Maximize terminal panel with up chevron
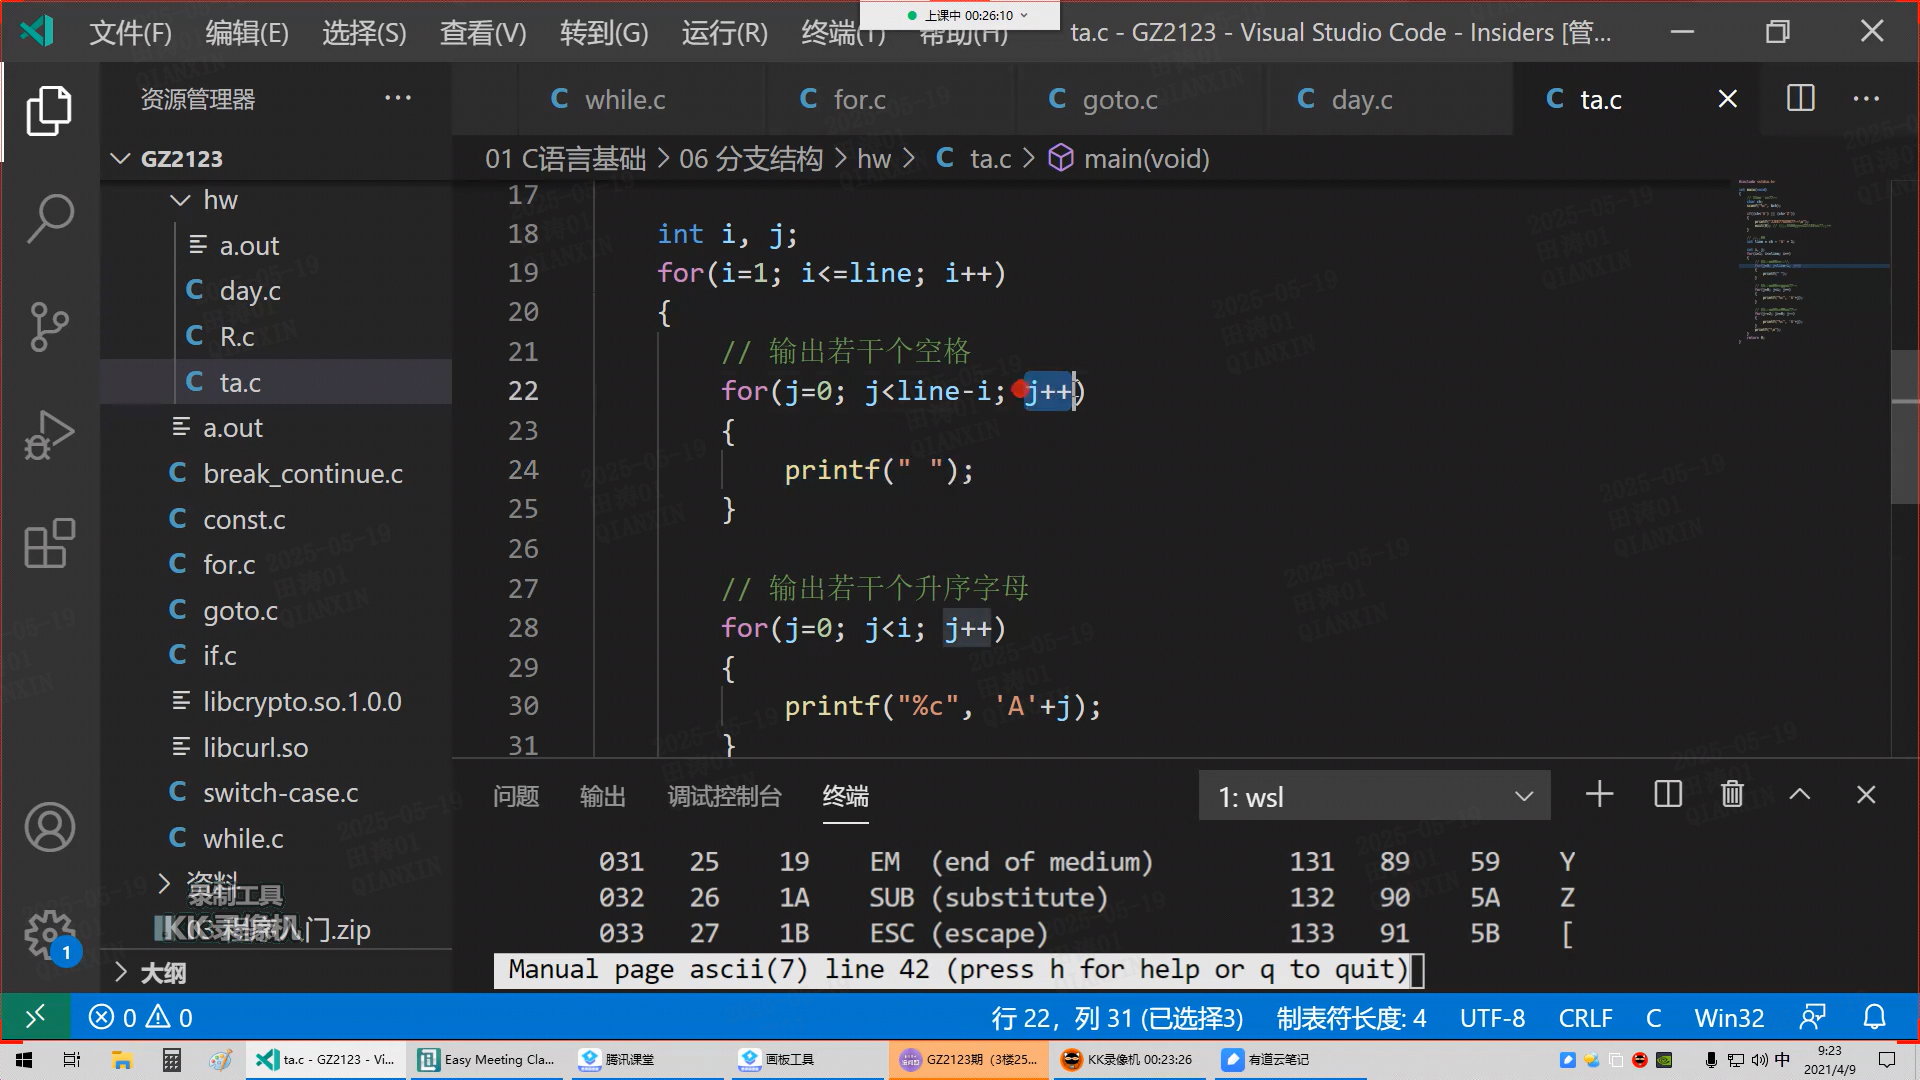This screenshot has width=1920, height=1080. [x=1799, y=795]
